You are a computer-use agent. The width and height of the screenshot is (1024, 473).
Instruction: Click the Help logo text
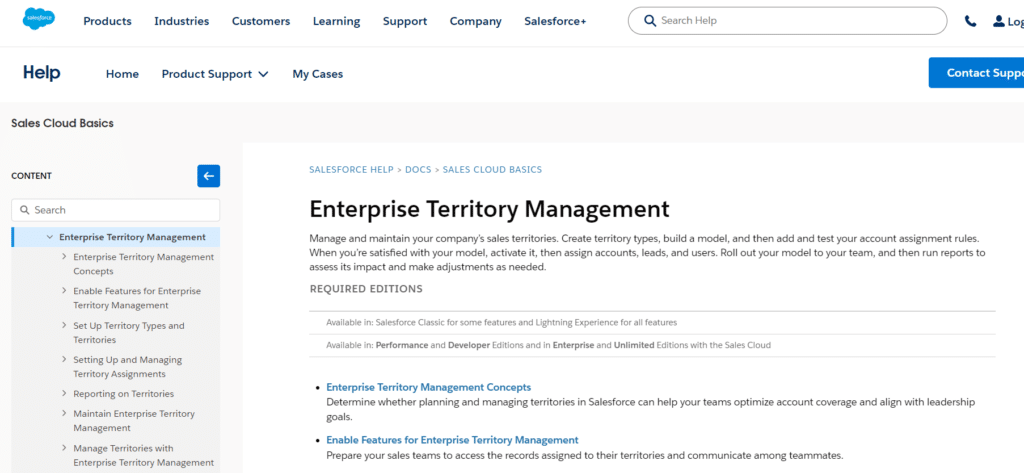(x=42, y=73)
